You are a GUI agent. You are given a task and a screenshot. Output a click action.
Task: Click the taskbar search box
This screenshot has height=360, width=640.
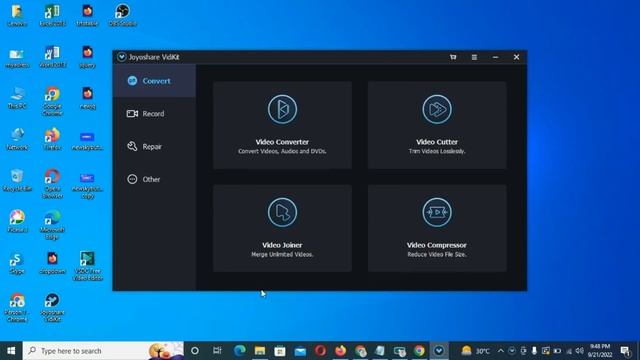(x=103, y=351)
